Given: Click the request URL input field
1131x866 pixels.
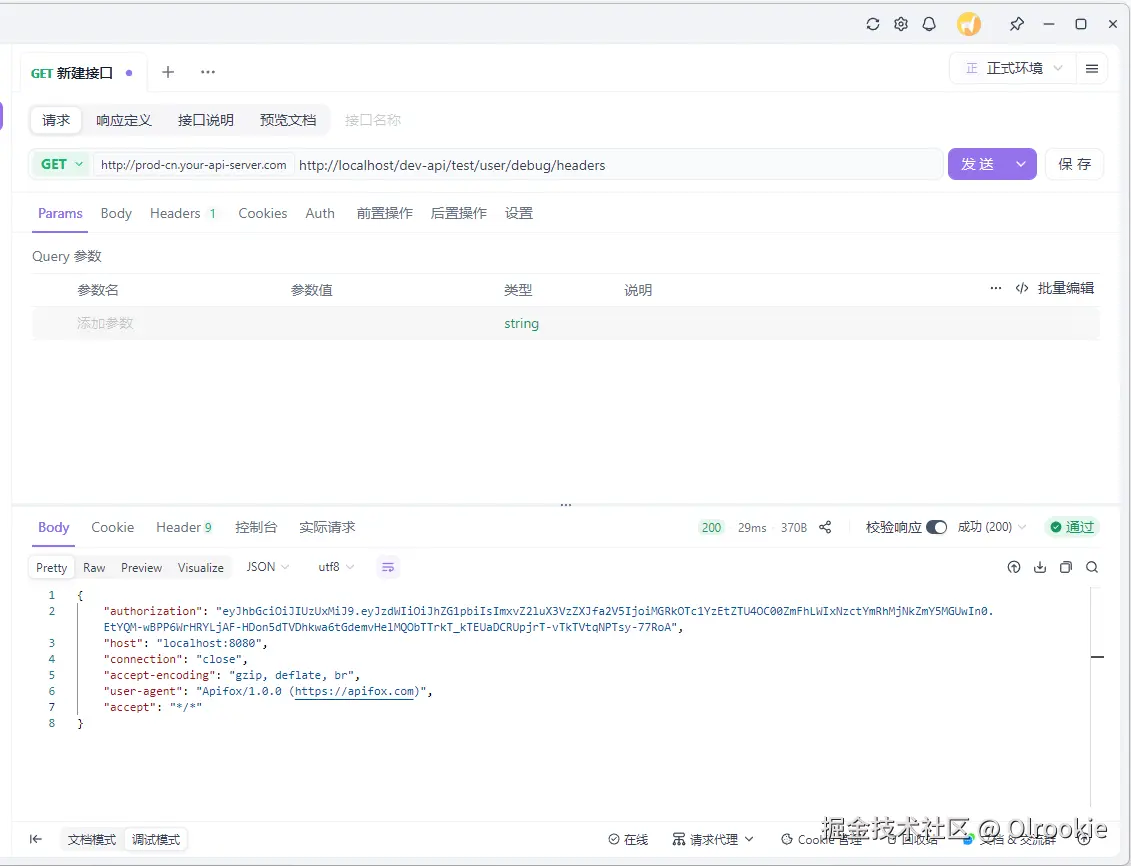Looking at the screenshot, I should click(600, 163).
